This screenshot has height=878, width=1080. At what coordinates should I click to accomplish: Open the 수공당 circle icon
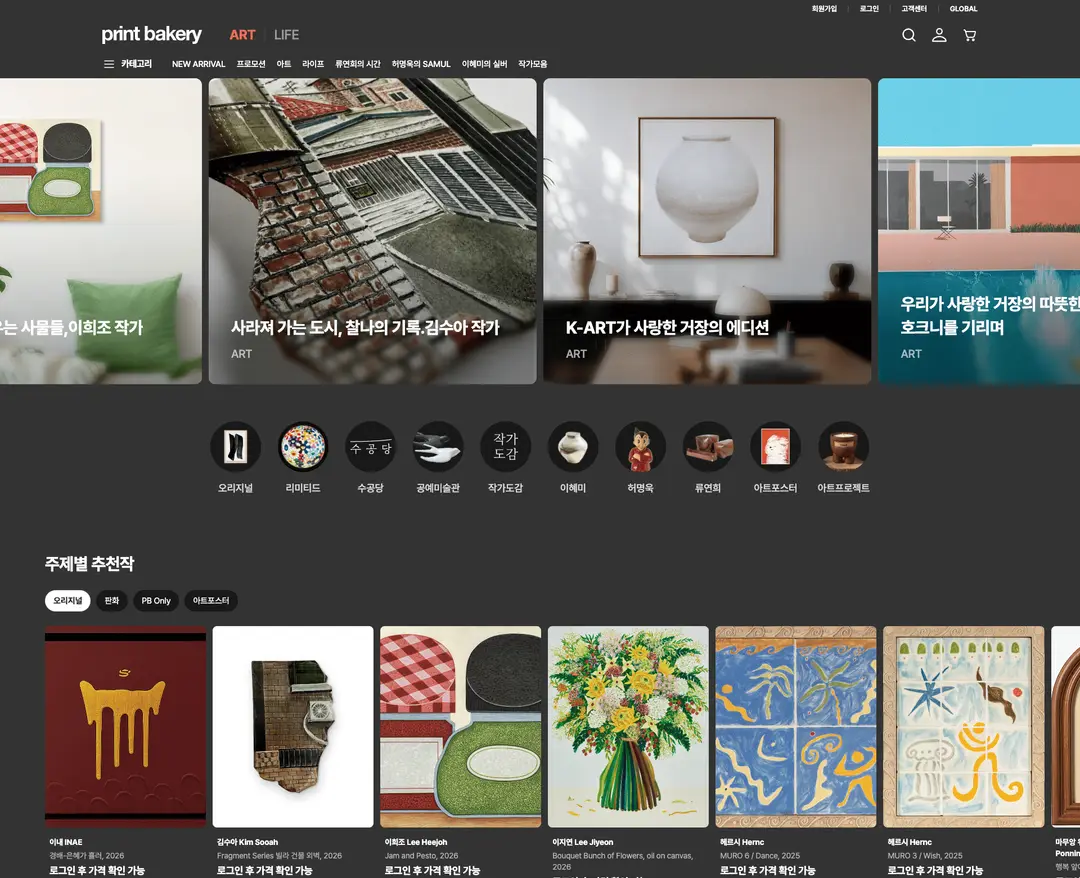pos(371,447)
